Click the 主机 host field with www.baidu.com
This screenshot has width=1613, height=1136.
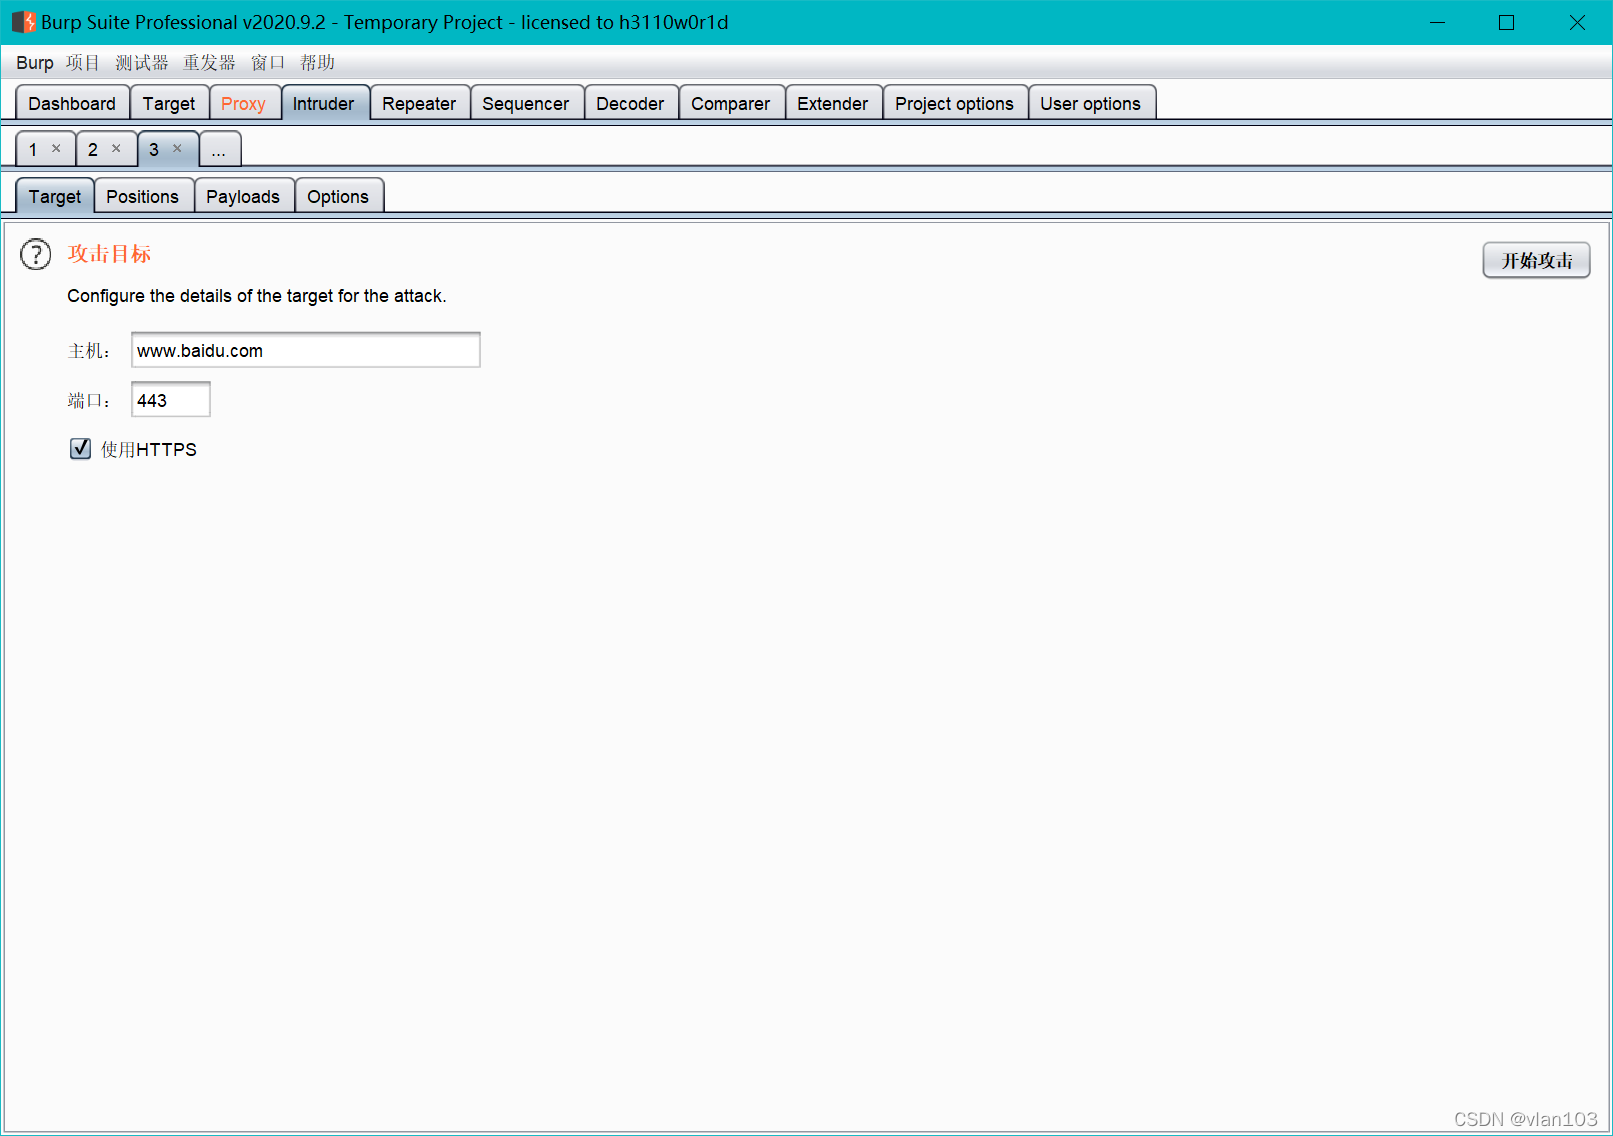click(306, 350)
